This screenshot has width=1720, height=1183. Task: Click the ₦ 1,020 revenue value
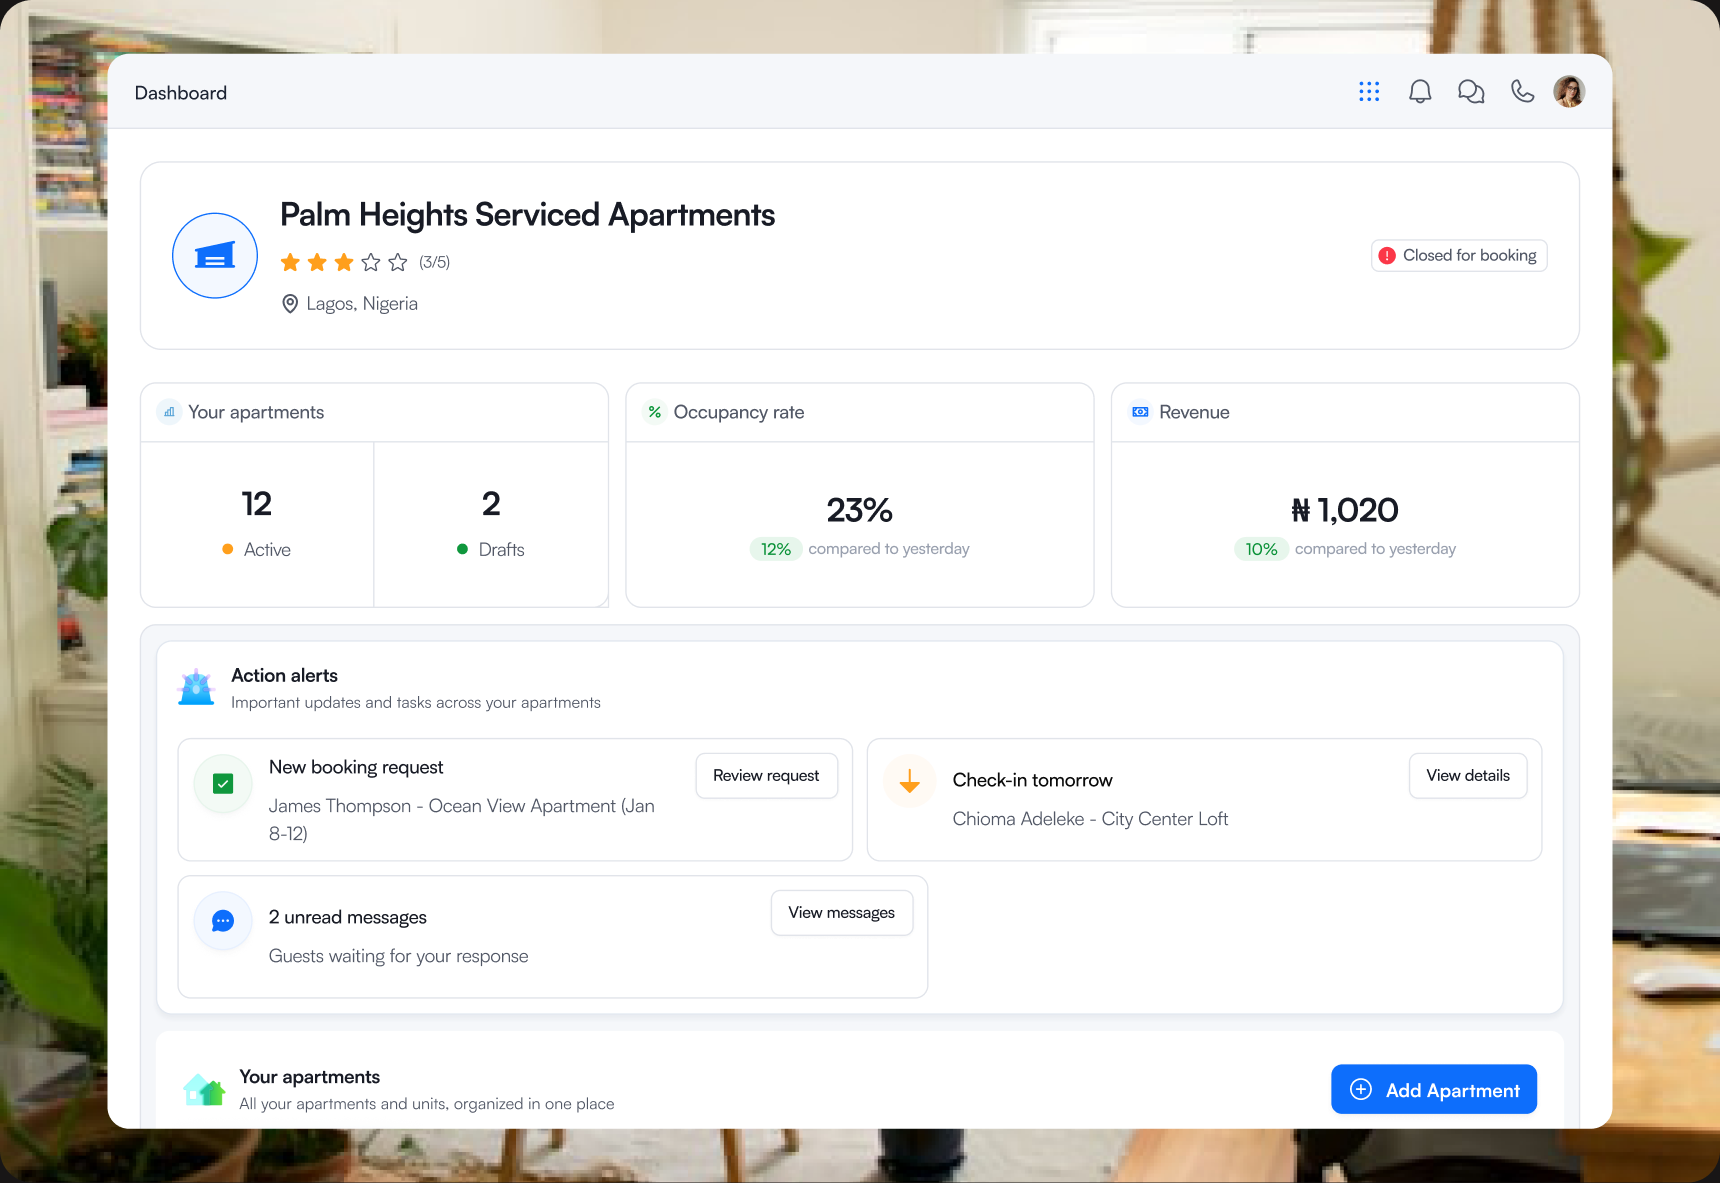click(x=1345, y=510)
